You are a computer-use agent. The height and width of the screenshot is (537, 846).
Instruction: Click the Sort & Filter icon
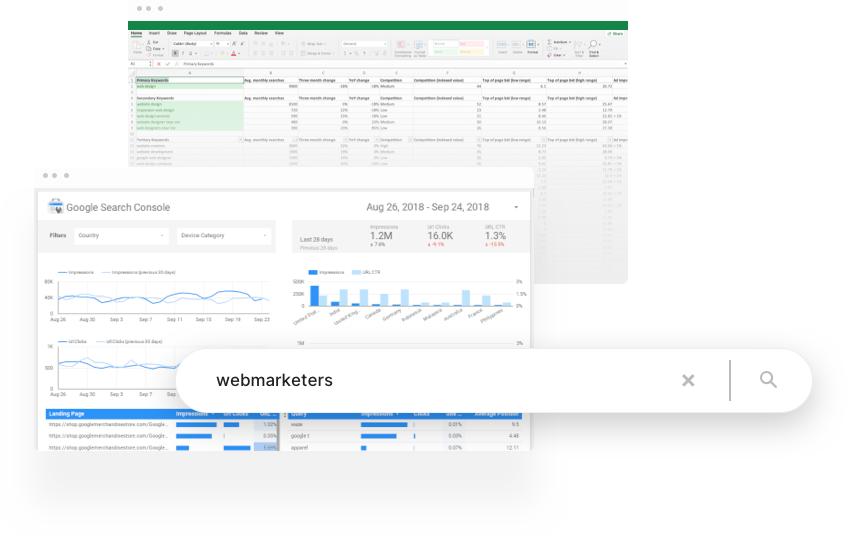tap(579, 47)
